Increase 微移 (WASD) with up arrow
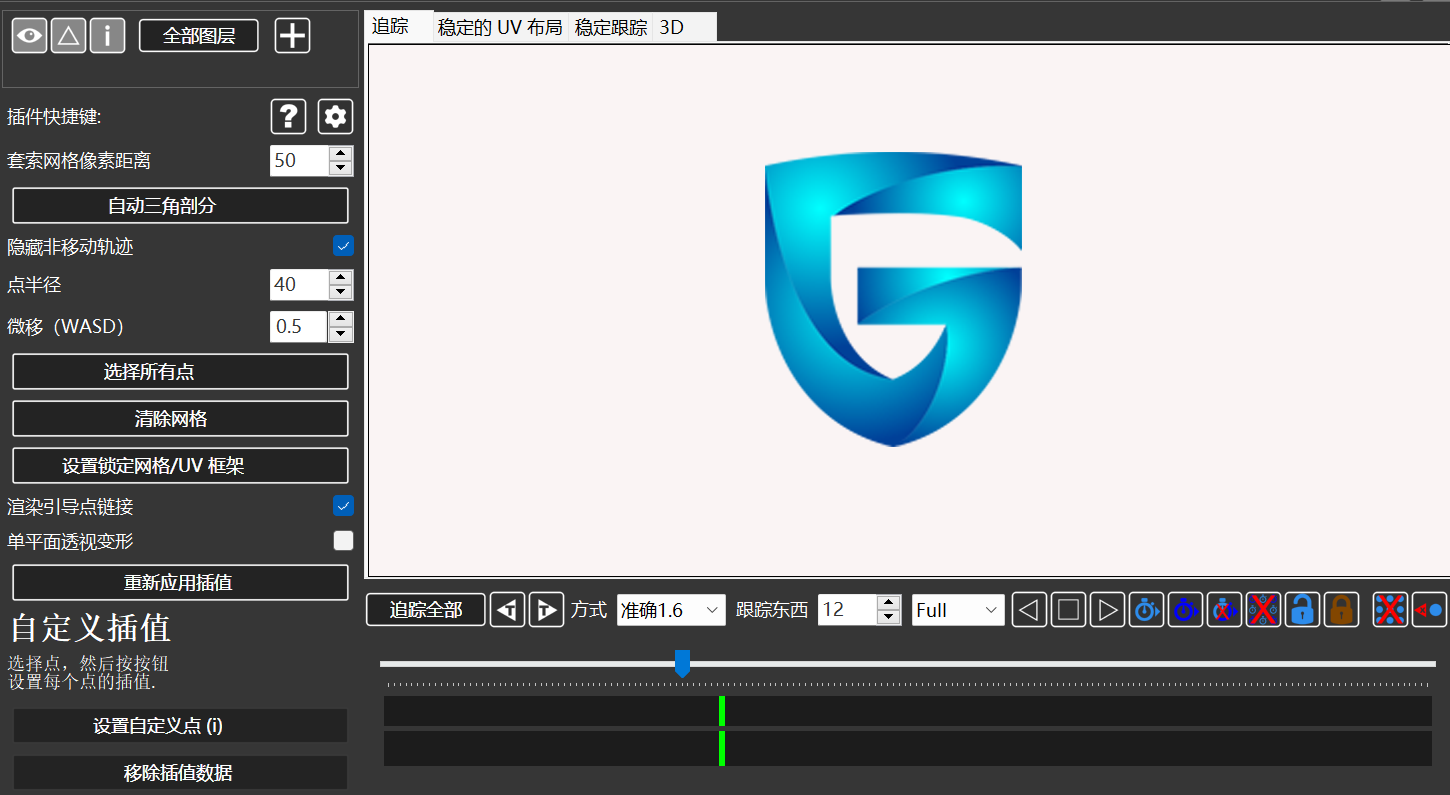 pyautogui.click(x=341, y=319)
